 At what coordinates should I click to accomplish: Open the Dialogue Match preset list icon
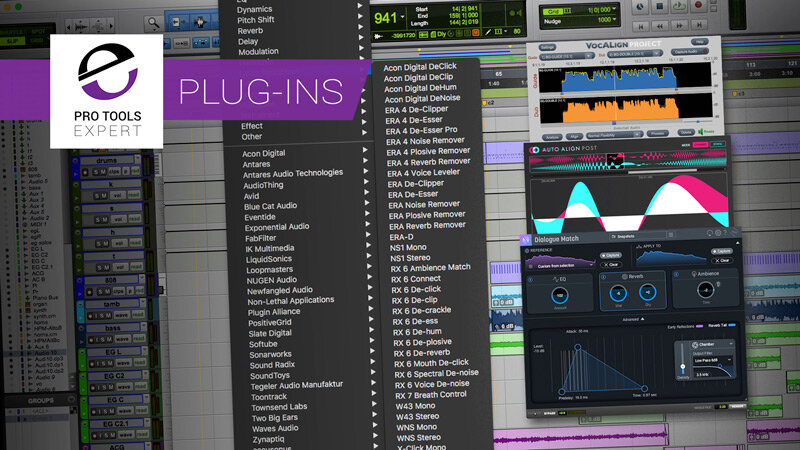(671, 235)
